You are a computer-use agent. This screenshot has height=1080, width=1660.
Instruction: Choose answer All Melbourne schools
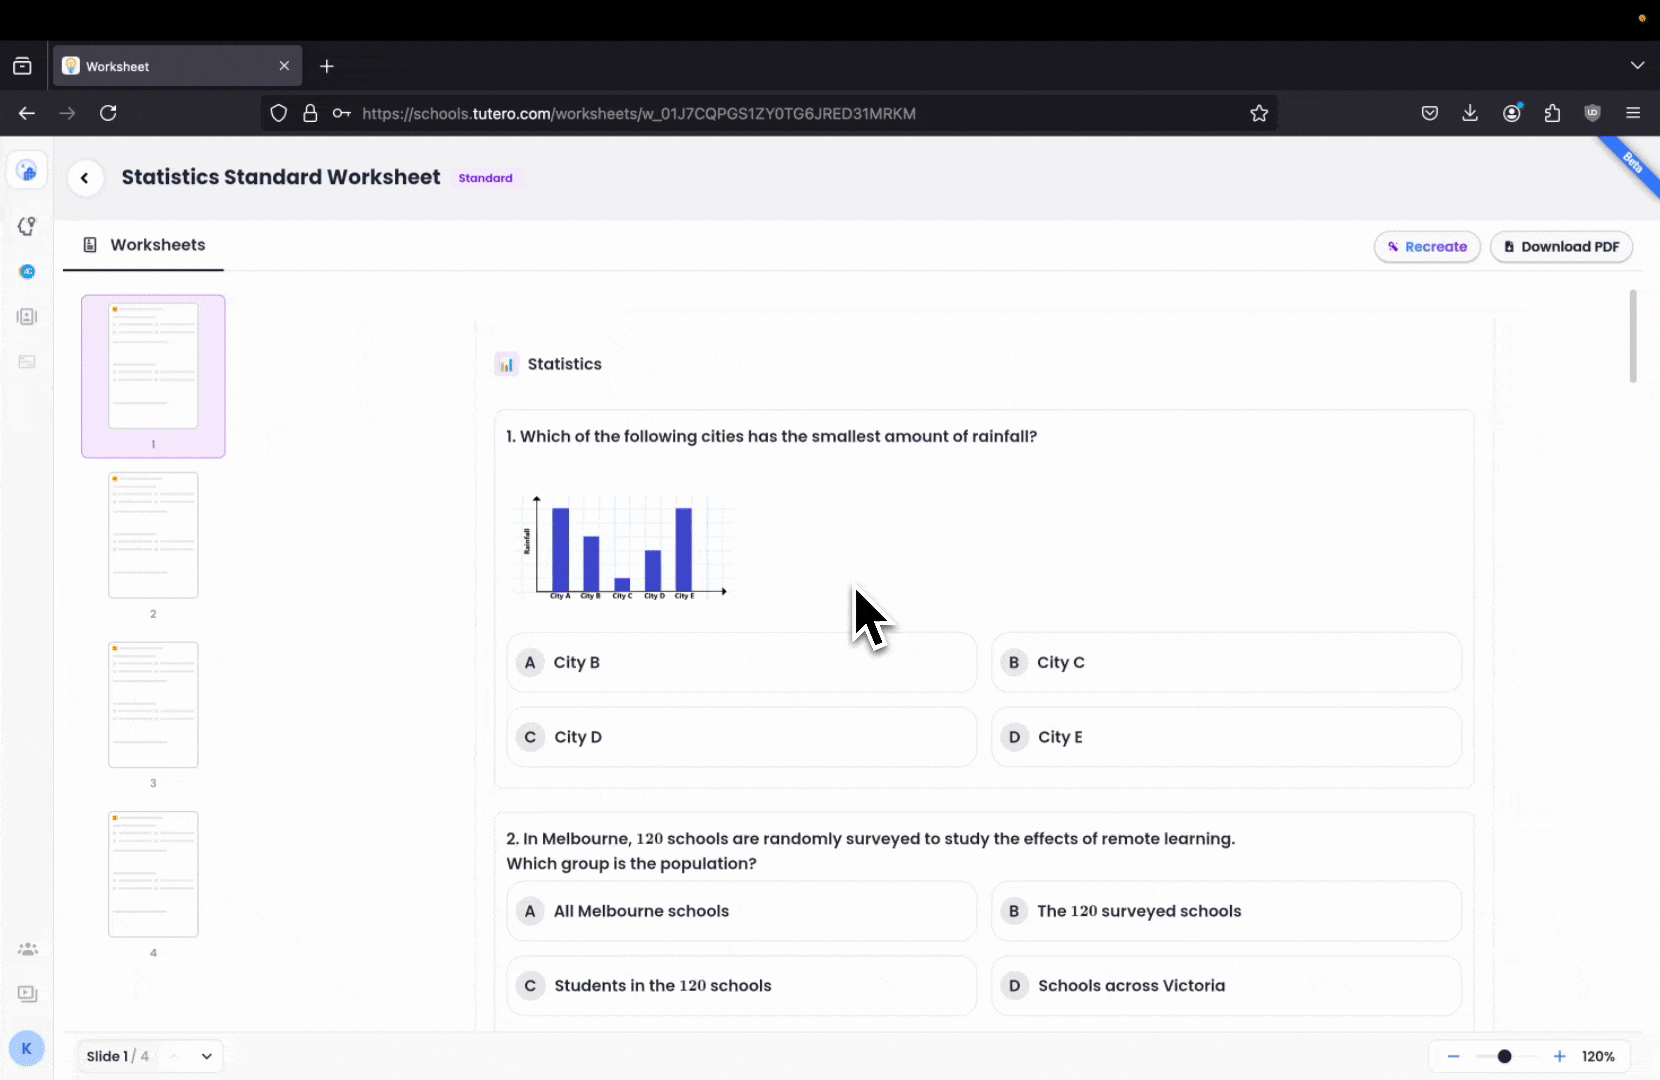click(741, 911)
